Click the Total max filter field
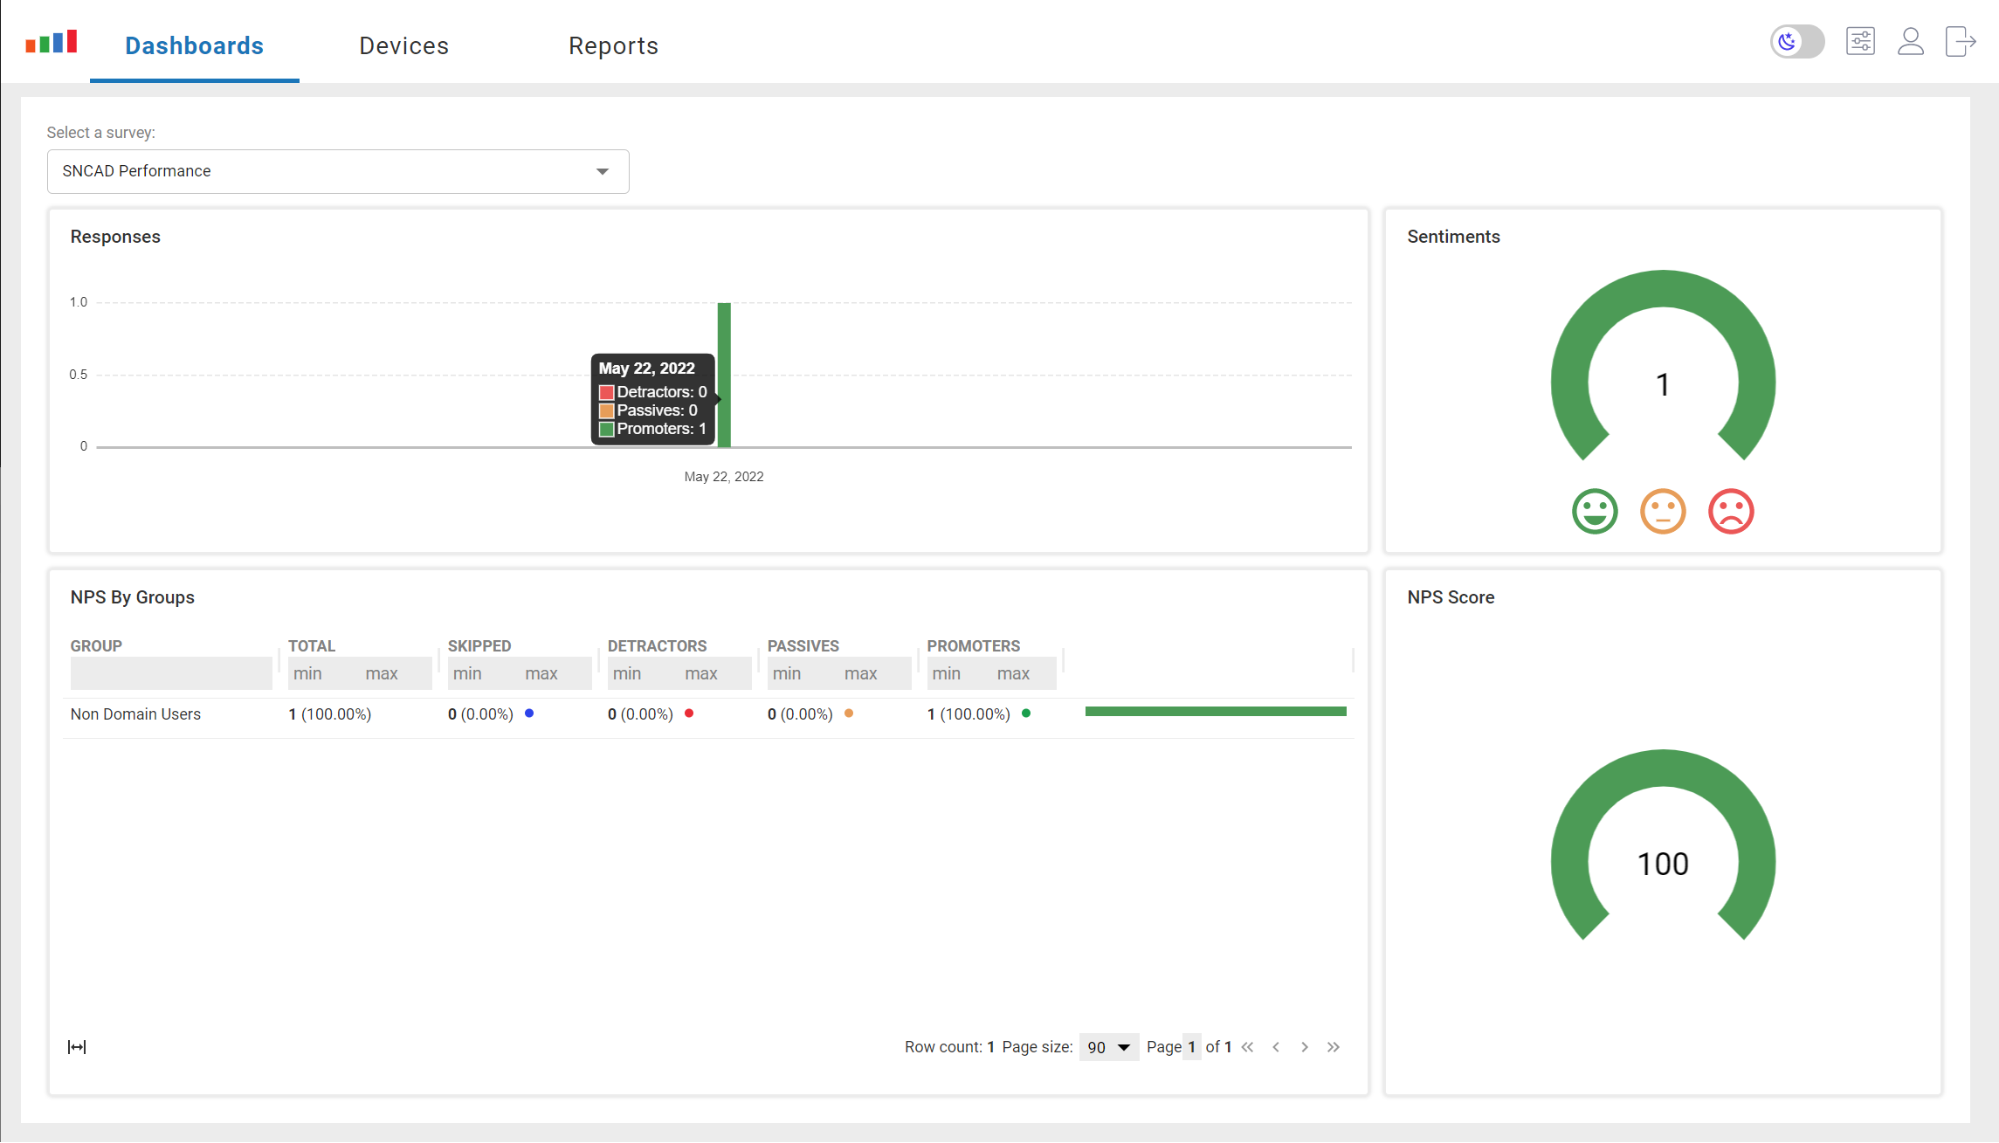 396,673
